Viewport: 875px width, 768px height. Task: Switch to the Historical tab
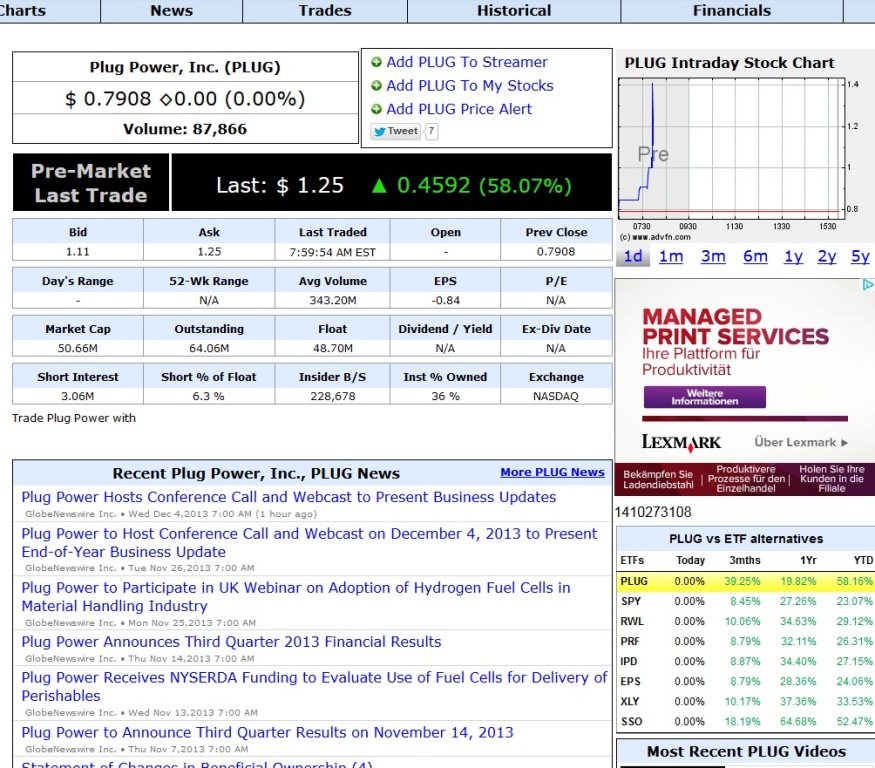click(x=513, y=11)
